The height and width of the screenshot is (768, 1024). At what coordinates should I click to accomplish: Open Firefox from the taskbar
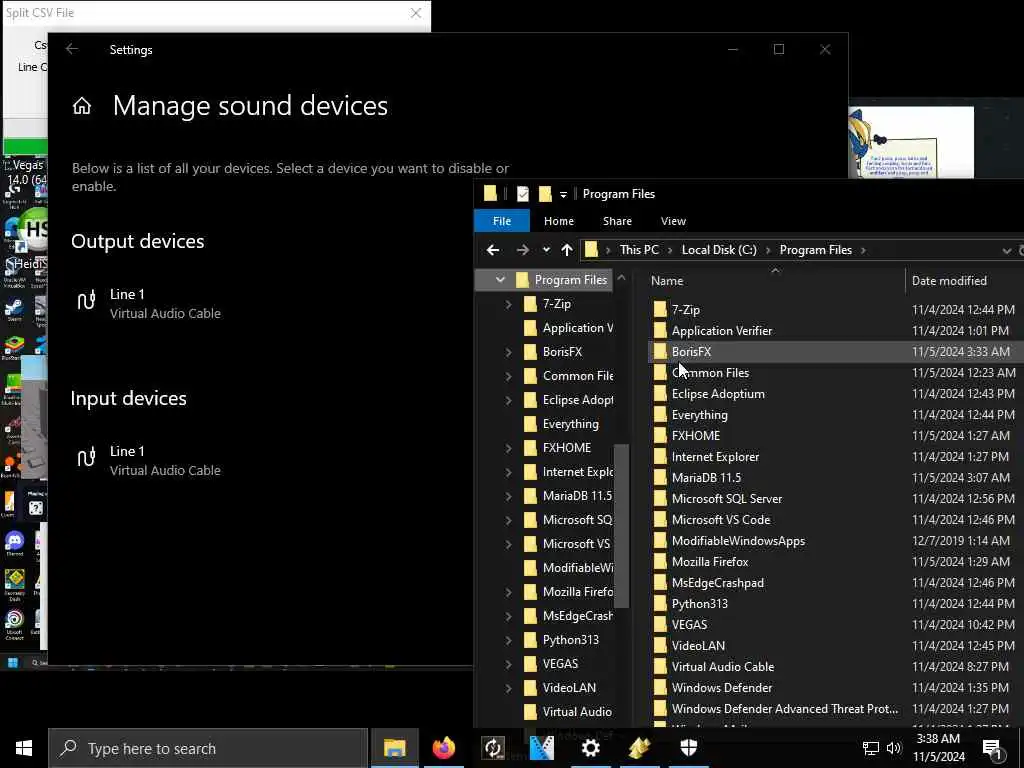[443, 748]
